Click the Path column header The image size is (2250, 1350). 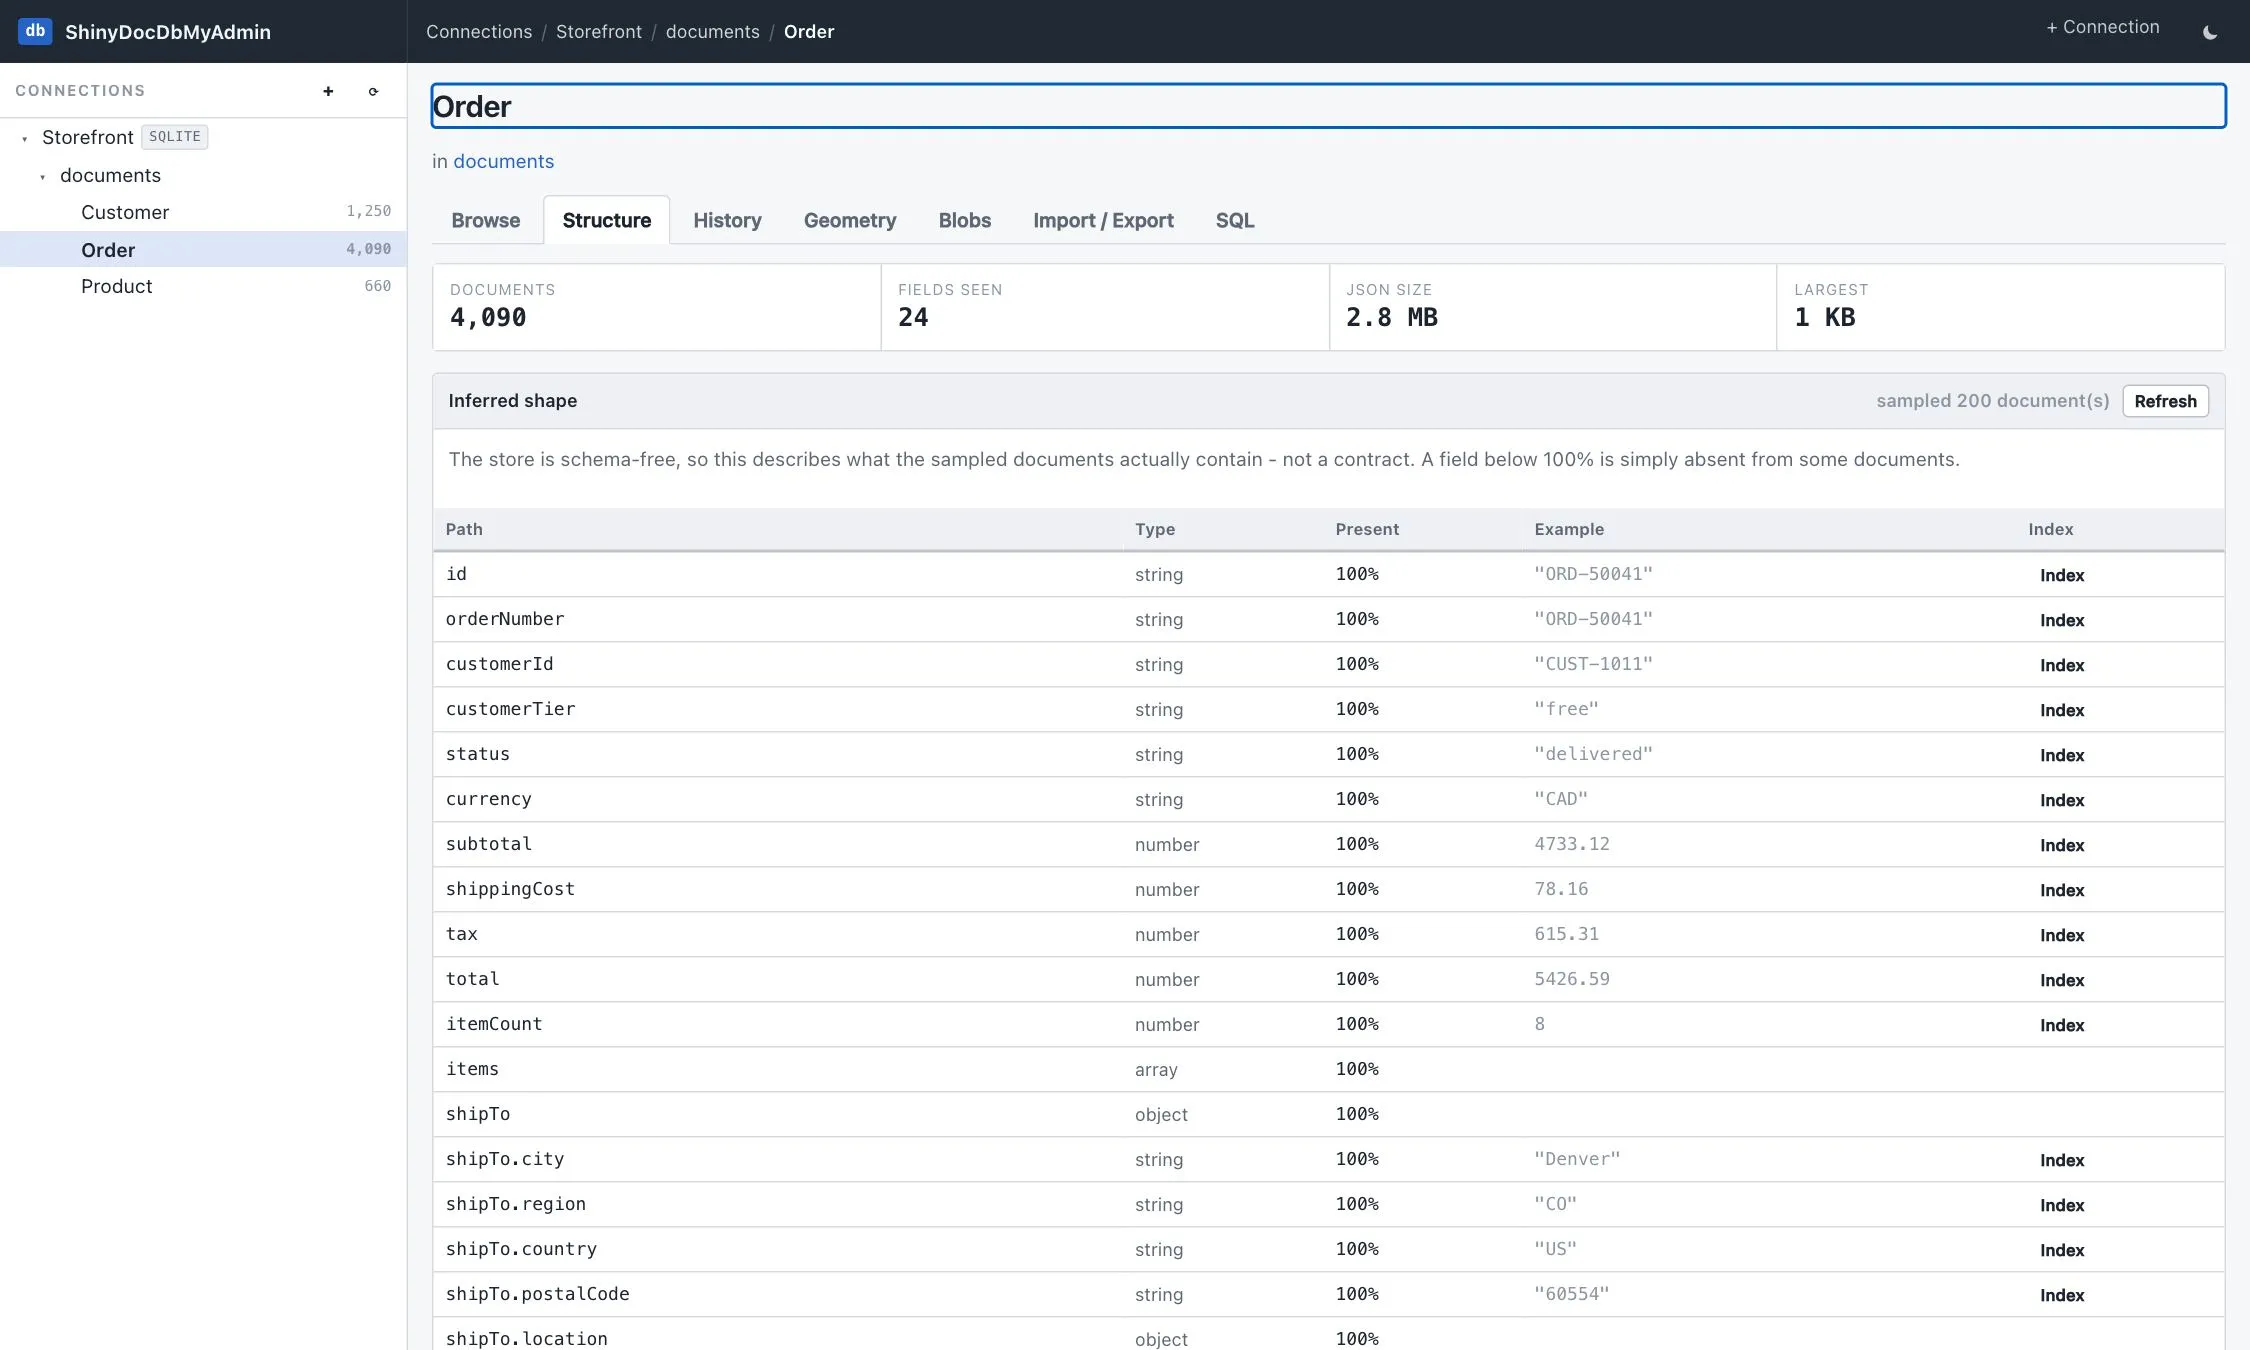464,529
